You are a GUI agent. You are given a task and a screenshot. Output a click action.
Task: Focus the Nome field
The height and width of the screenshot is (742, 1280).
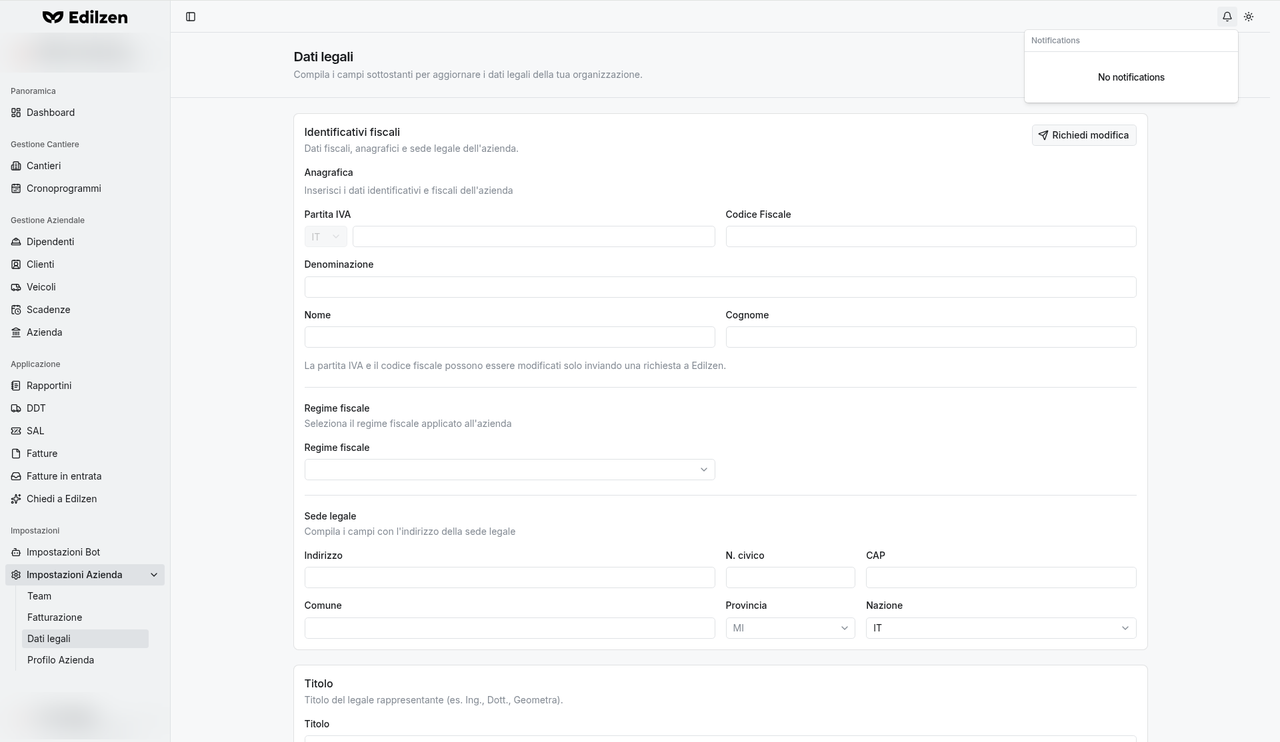coord(509,337)
